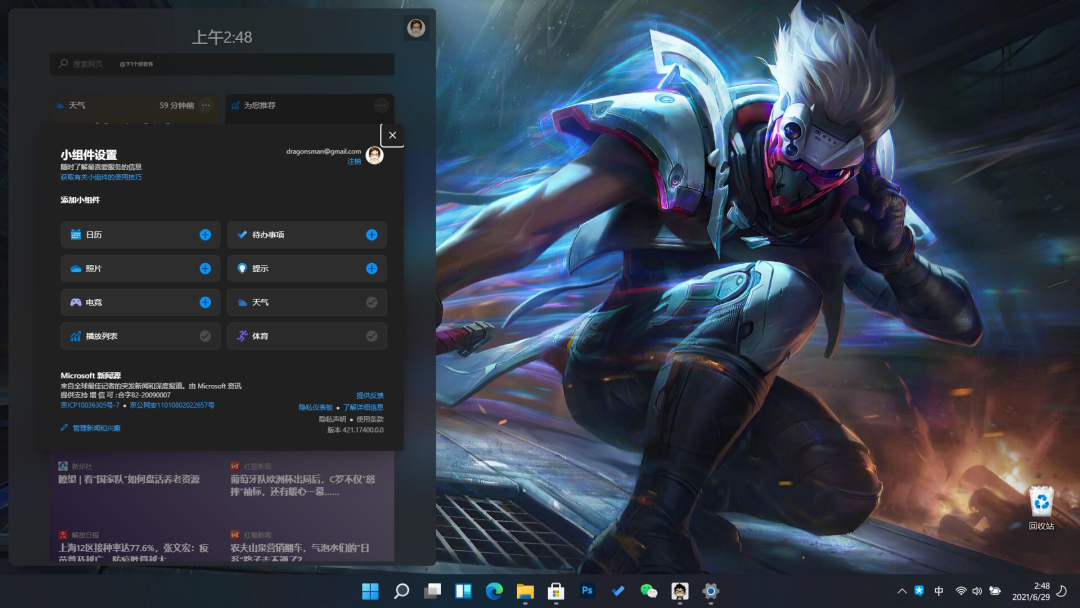
Task: Open the 京公网安11010802022657号 link
Action: (172, 406)
